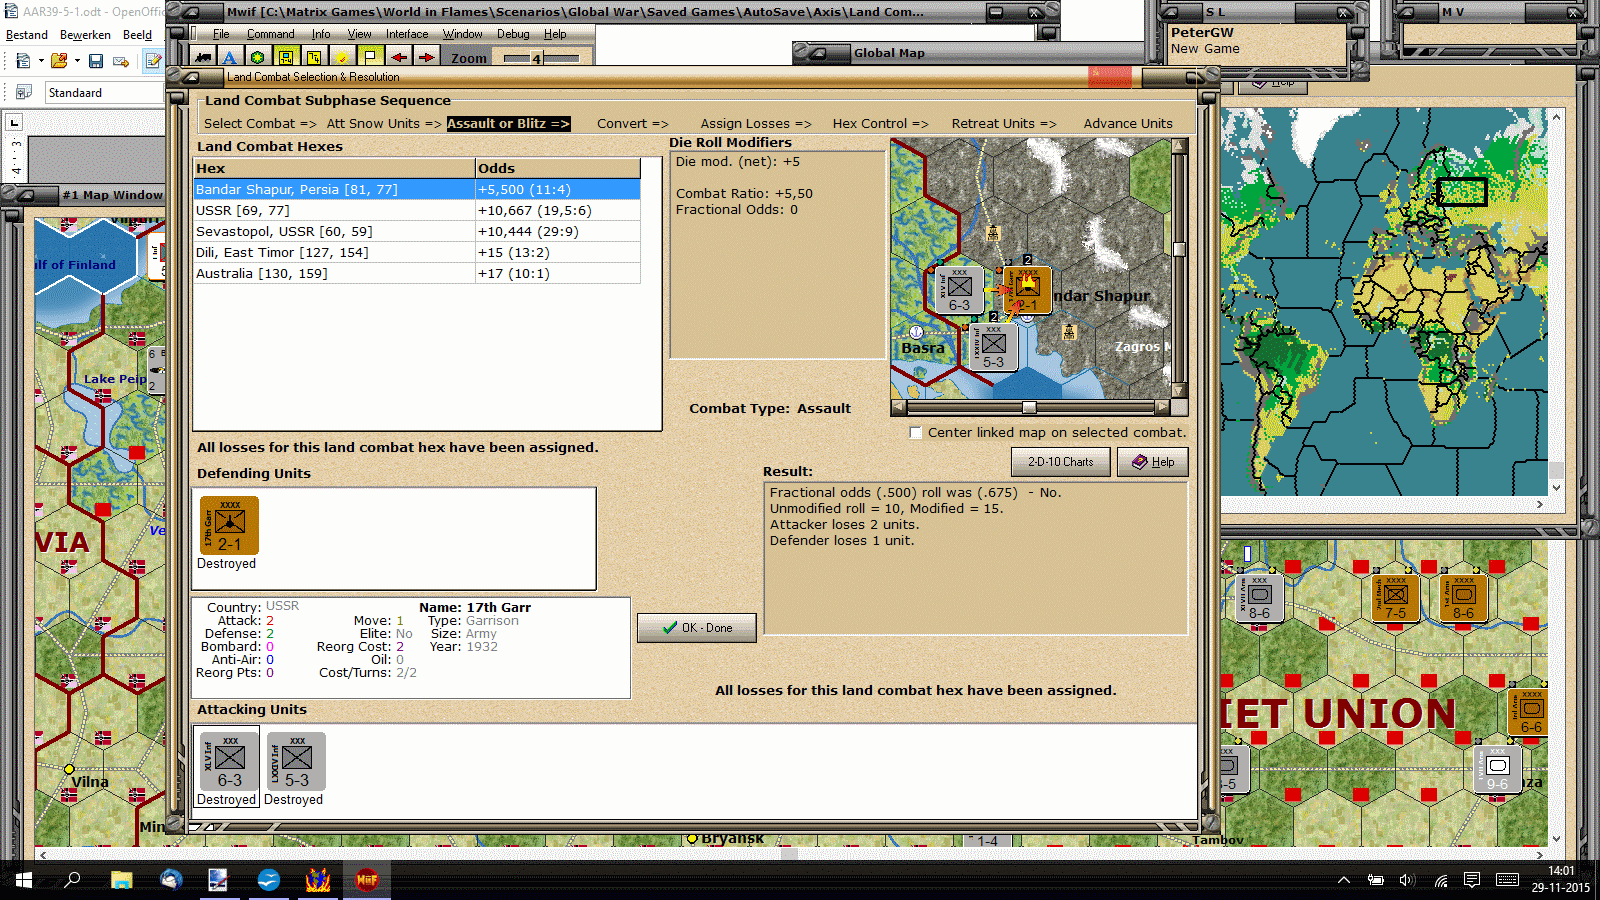
Task: Select the Bandar Shapur, Persia combat row
Action: pyautogui.click(x=417, y=190)
